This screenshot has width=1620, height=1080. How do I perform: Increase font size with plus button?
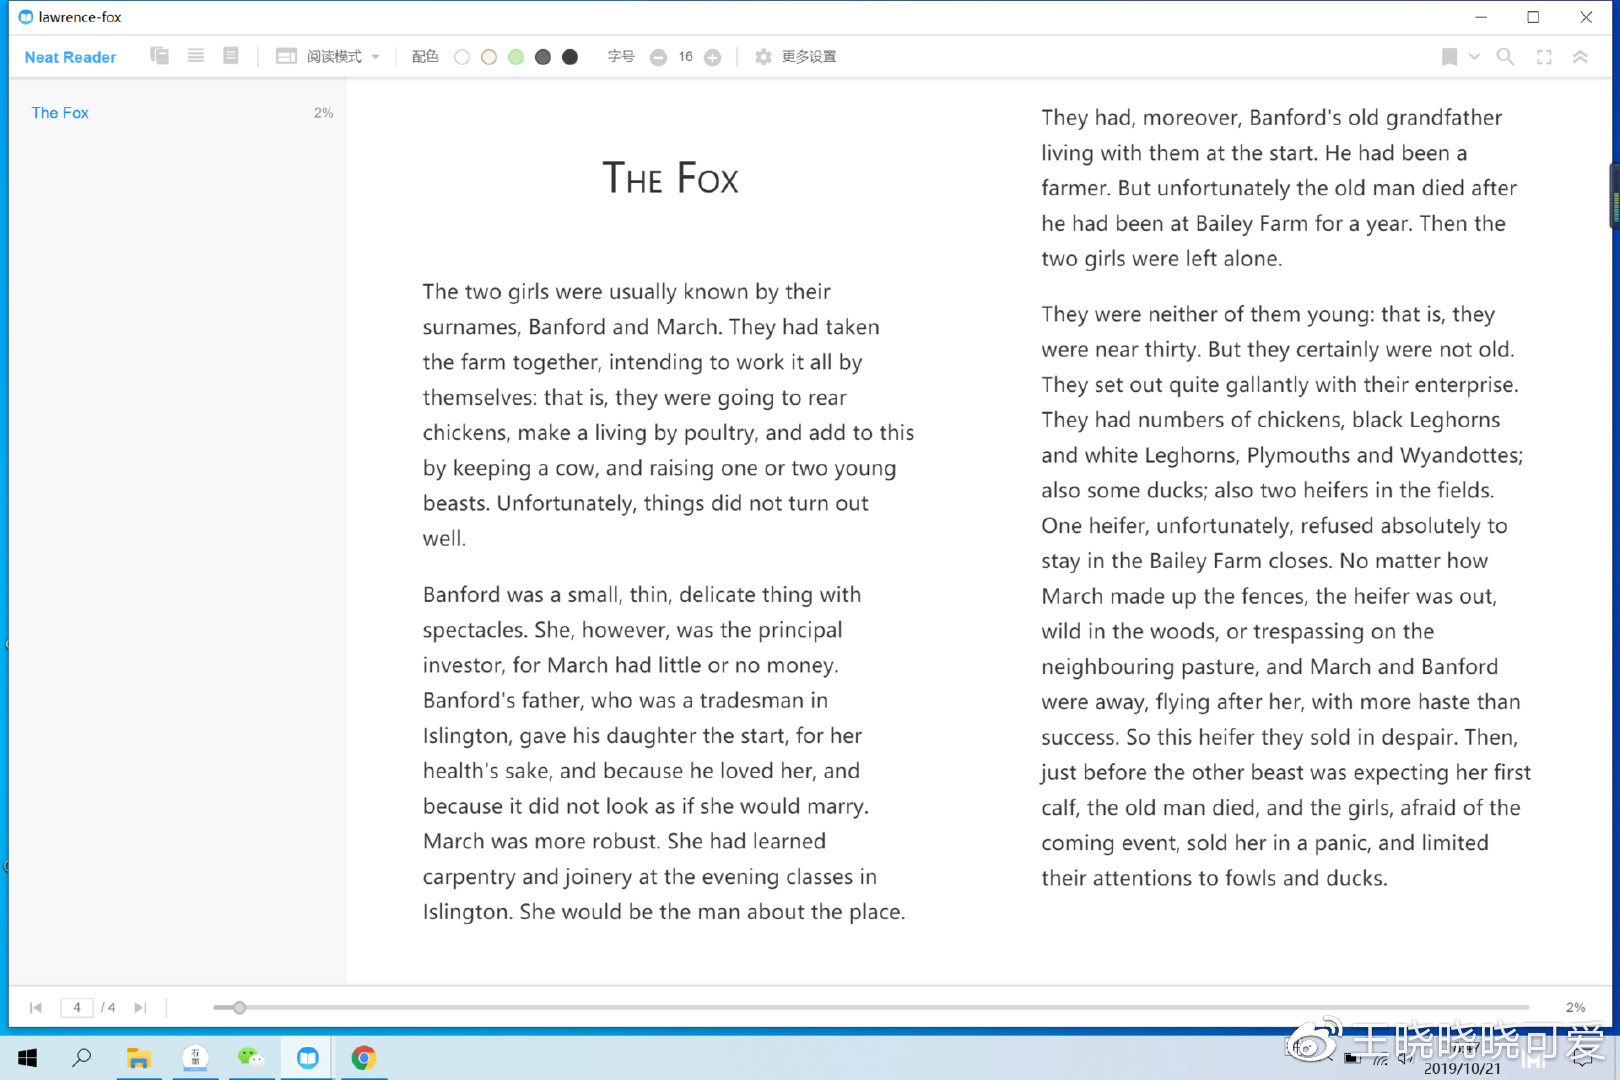[x=712, y=57]
